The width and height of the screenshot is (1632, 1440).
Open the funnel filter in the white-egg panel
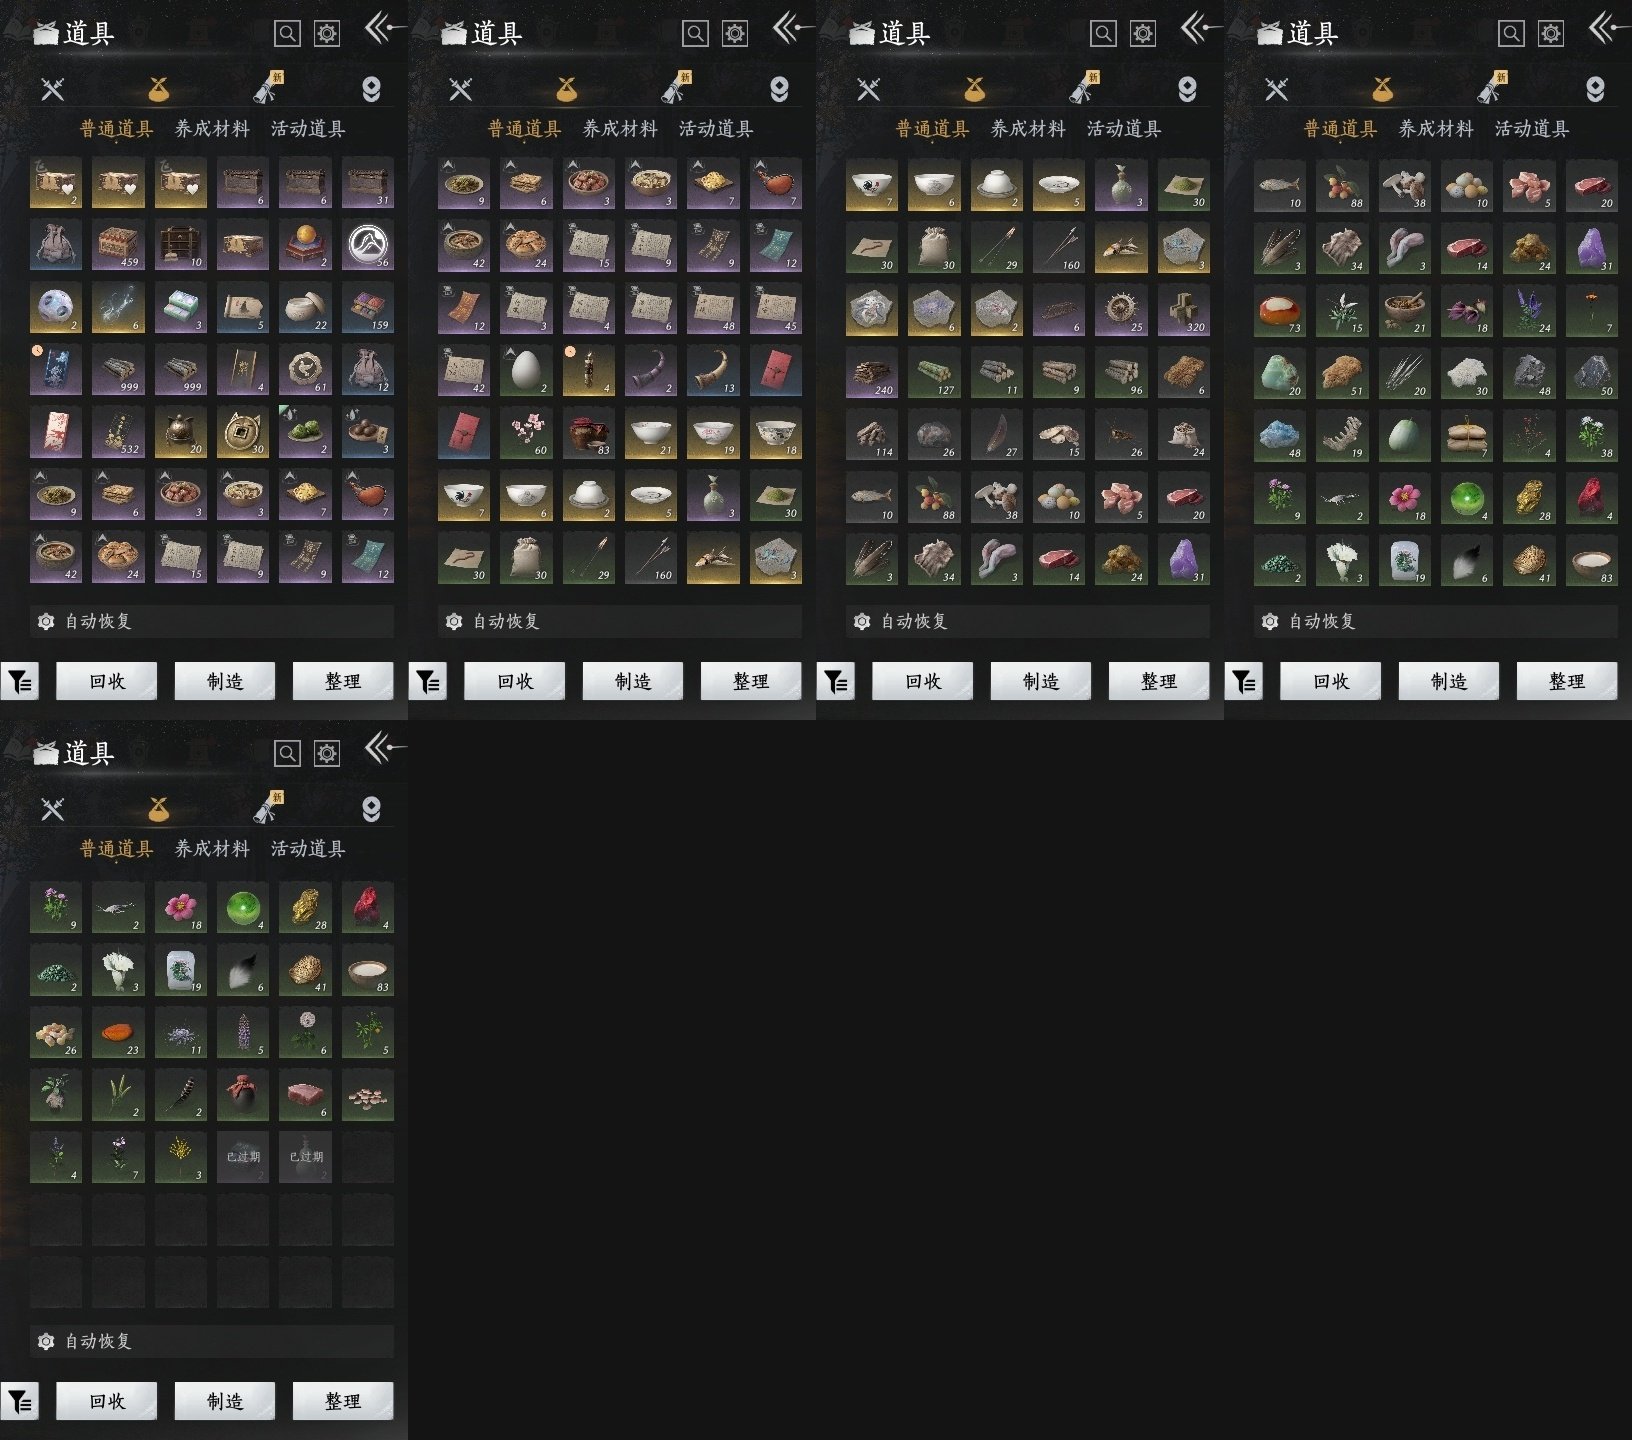[427, 682]
